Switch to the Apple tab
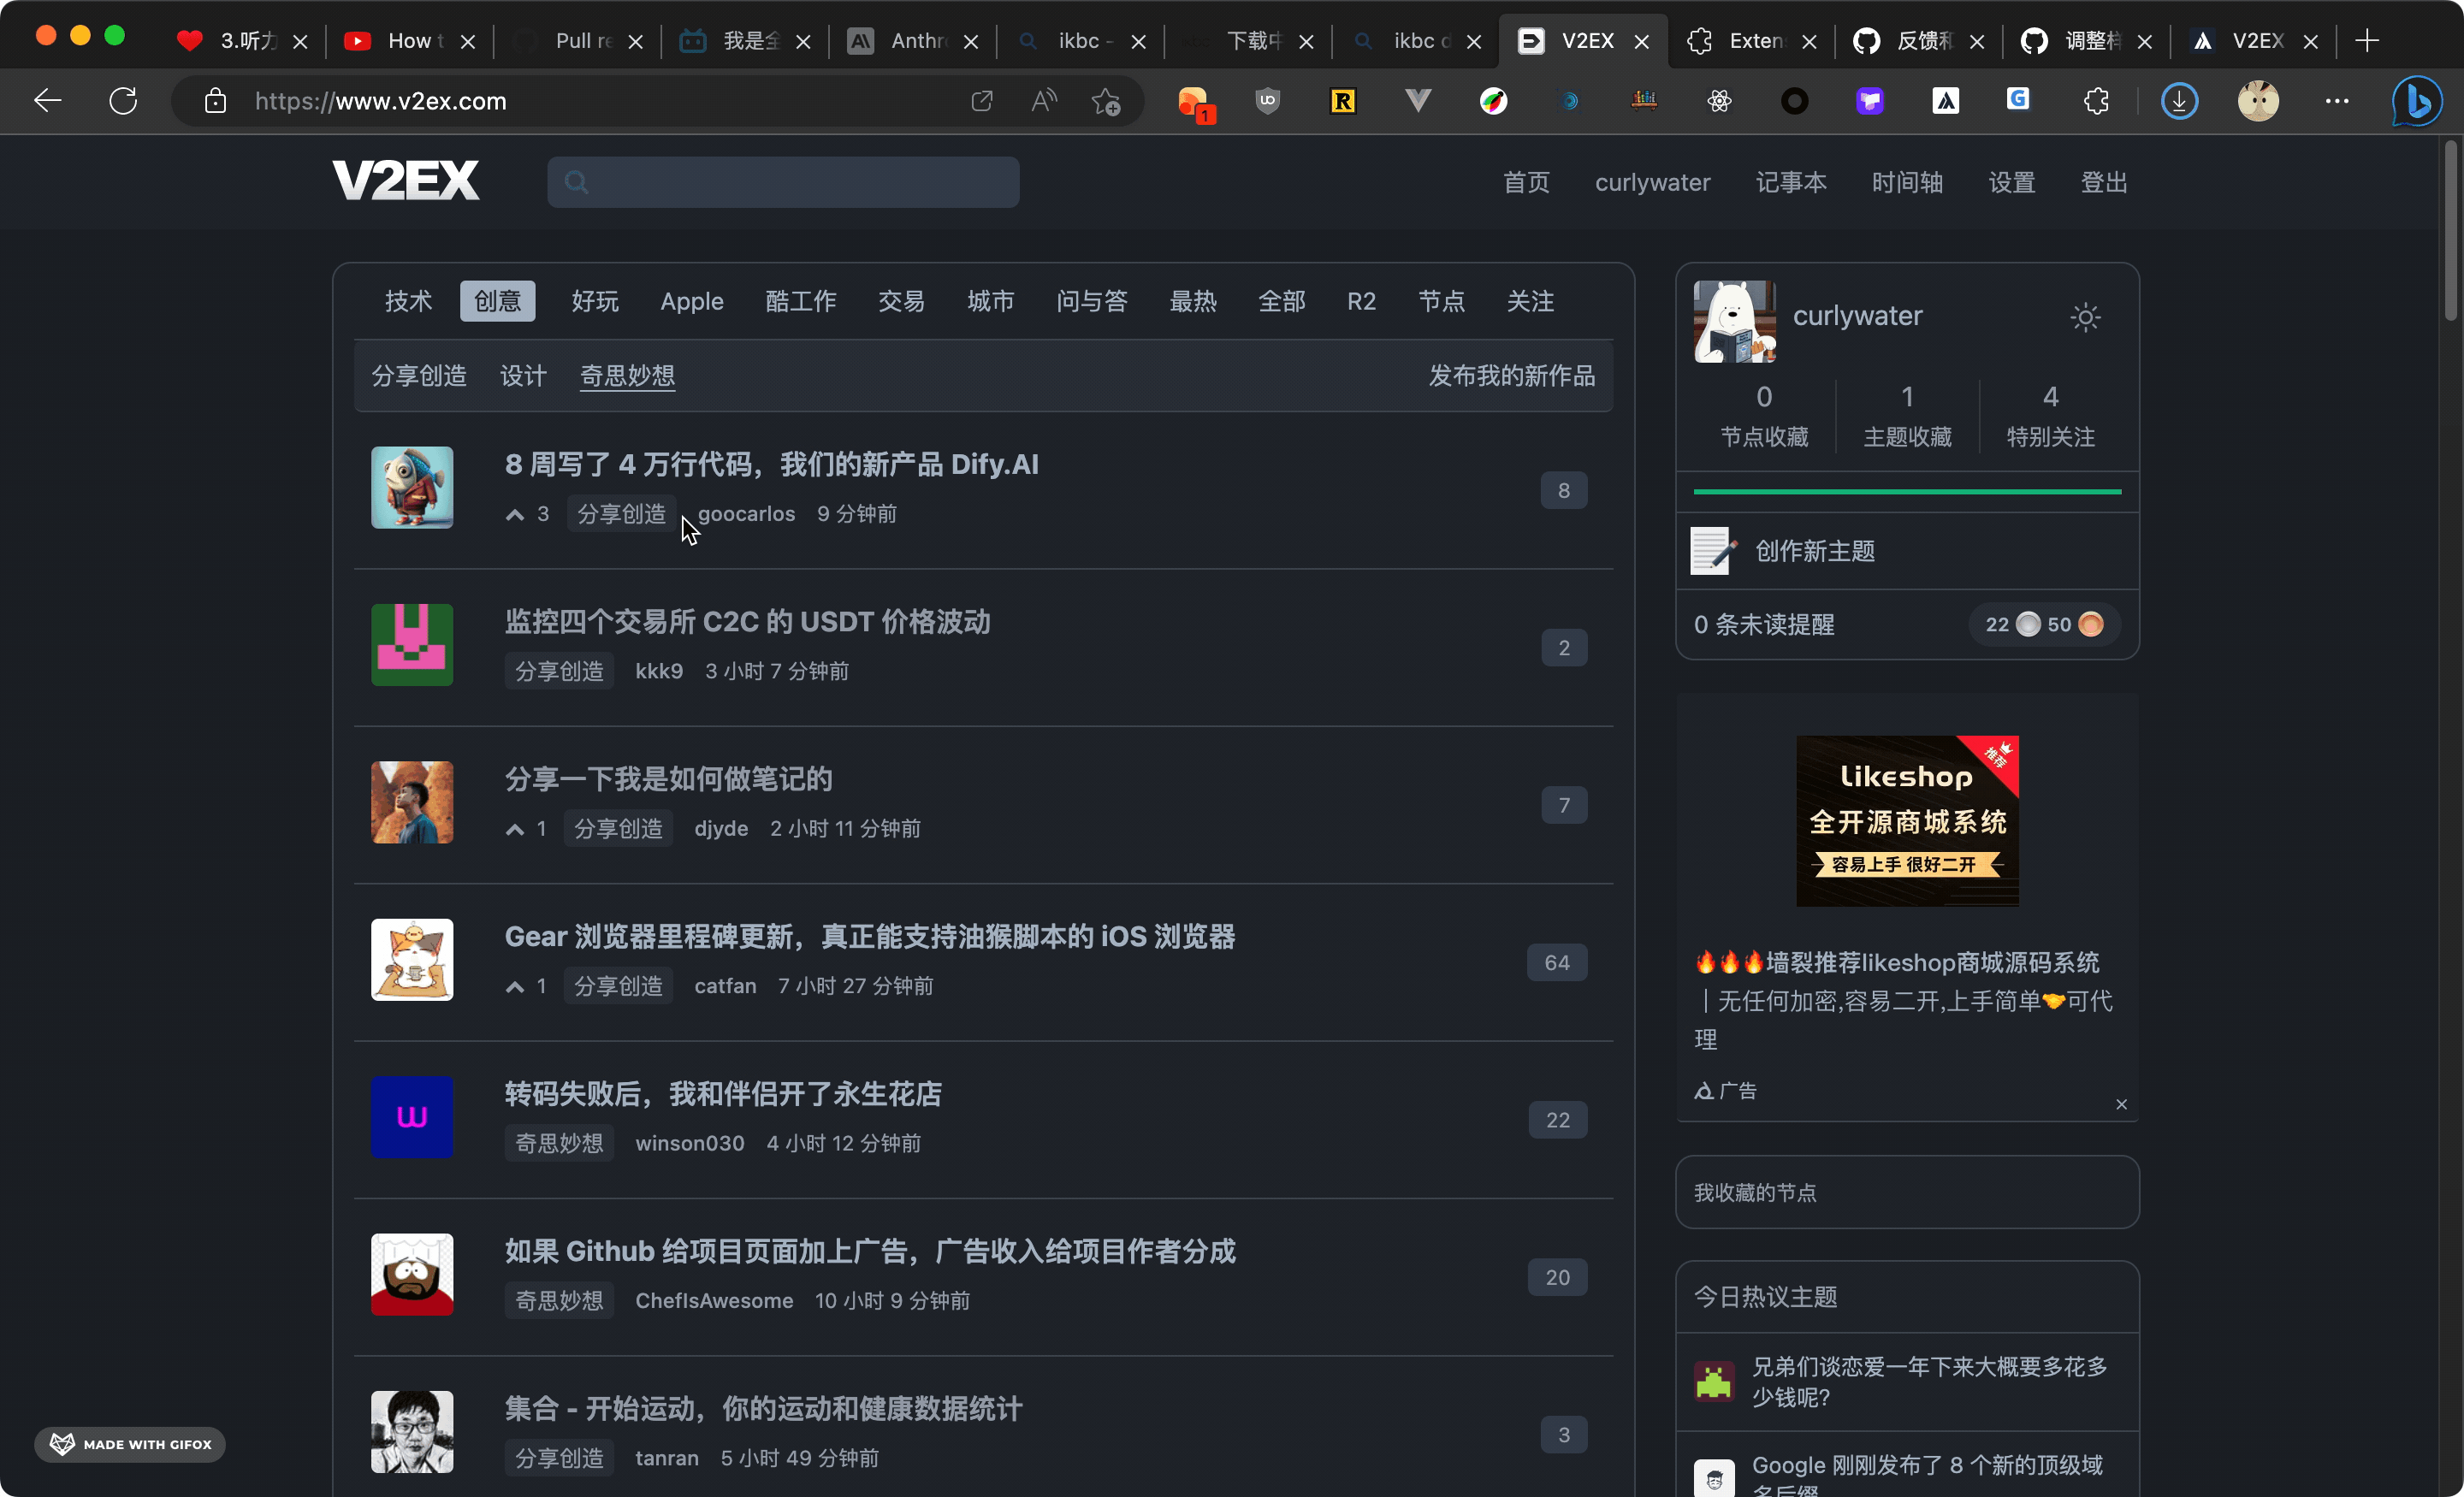The height and width of the screenshot is (1497, 2464). point(691,301)
